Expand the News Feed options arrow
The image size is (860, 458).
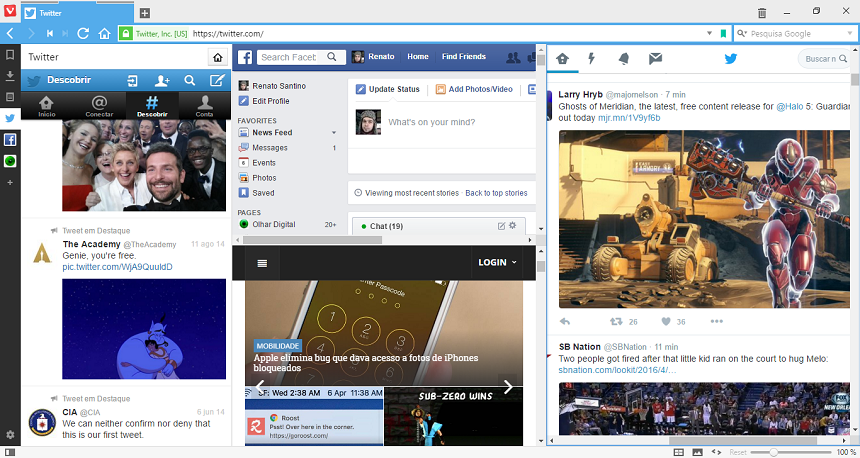(333, 133)
